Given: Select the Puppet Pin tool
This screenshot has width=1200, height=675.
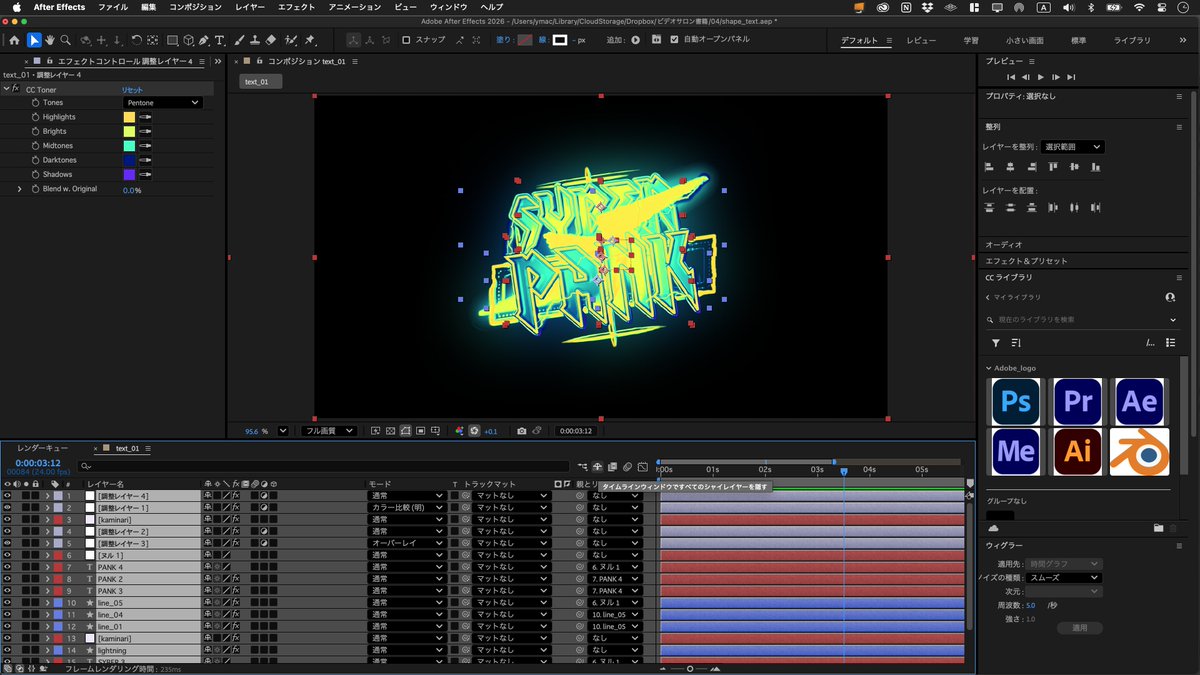Looking at the screenshot, I should tap(310, 40).
